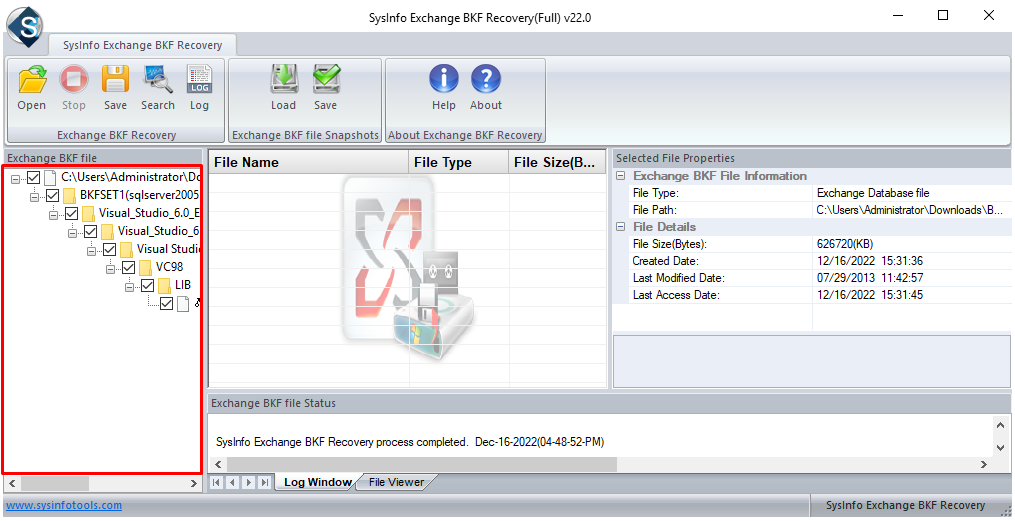Toggle checkbox of file under LIB
The image size is (1015, 521).
coord(166,304)
